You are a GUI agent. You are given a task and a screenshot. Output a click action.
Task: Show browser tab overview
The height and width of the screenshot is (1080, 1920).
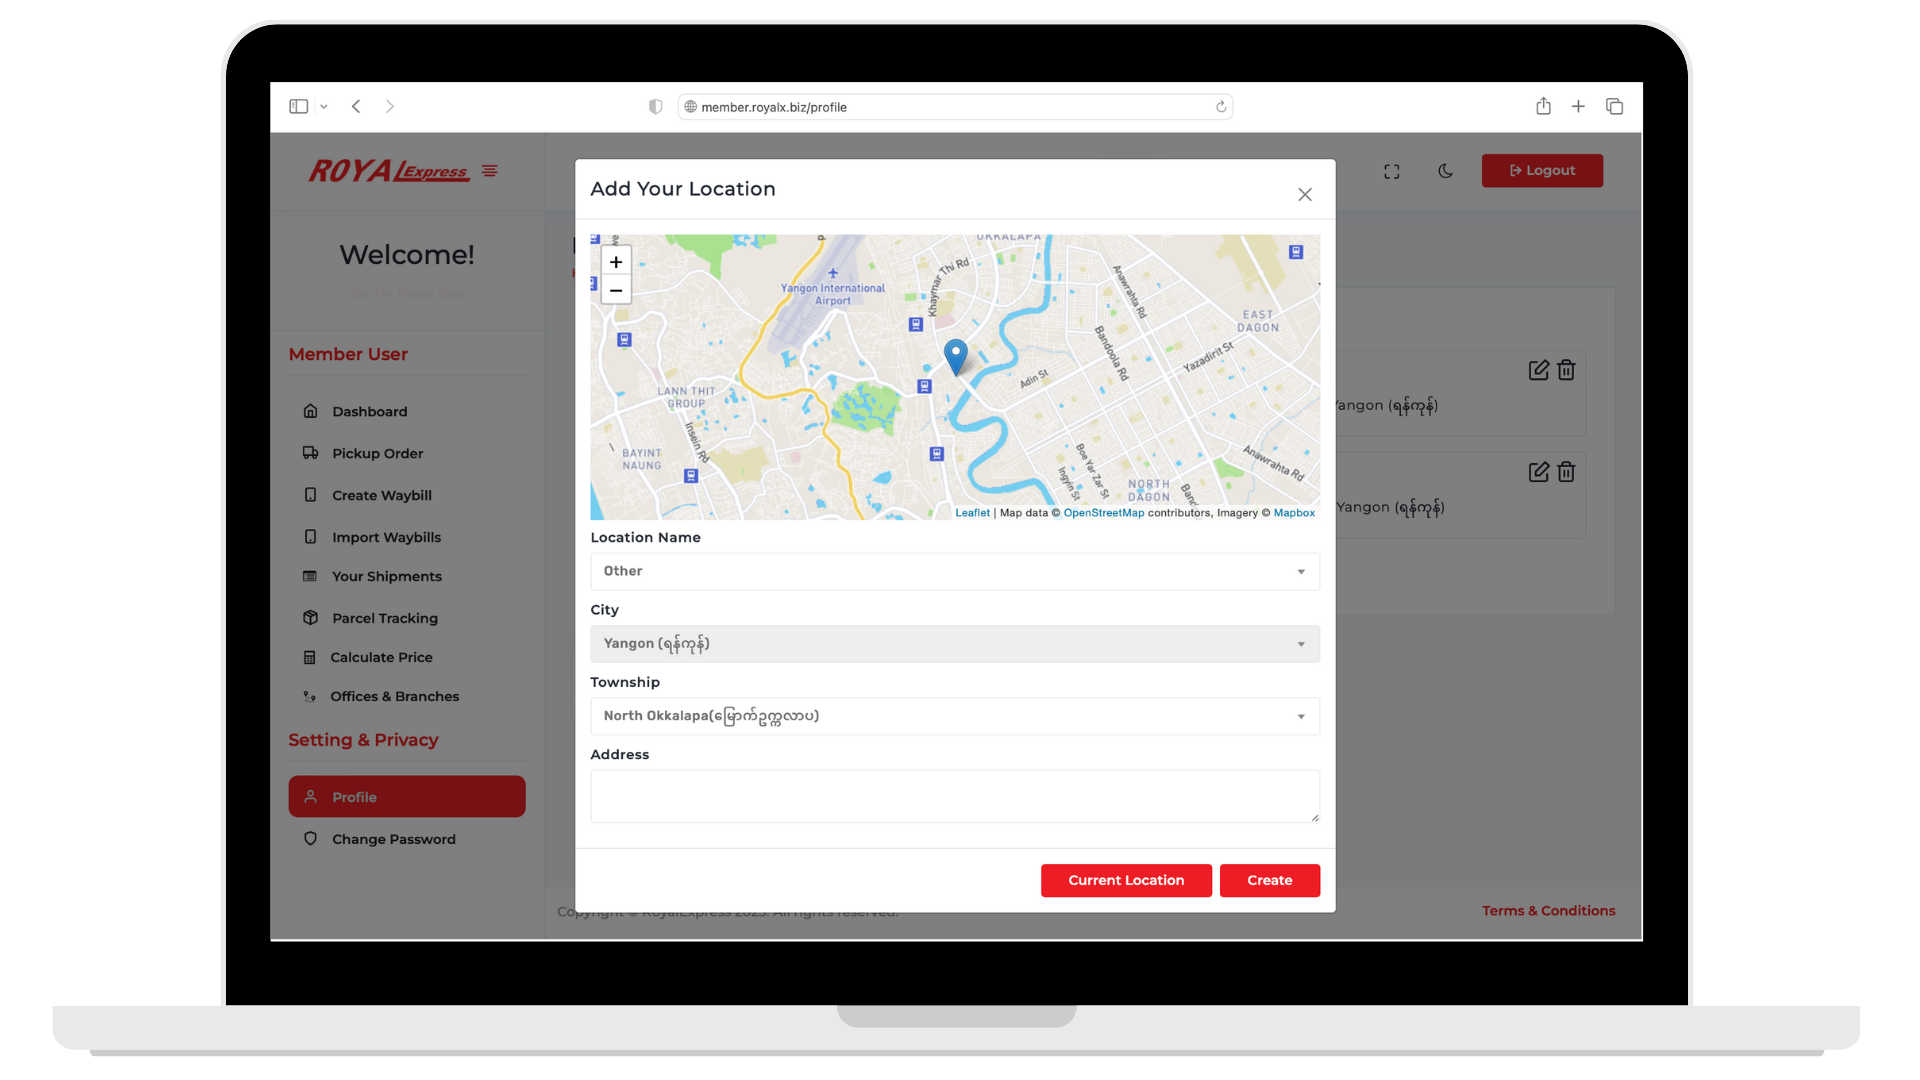[x=1614, y=106]
